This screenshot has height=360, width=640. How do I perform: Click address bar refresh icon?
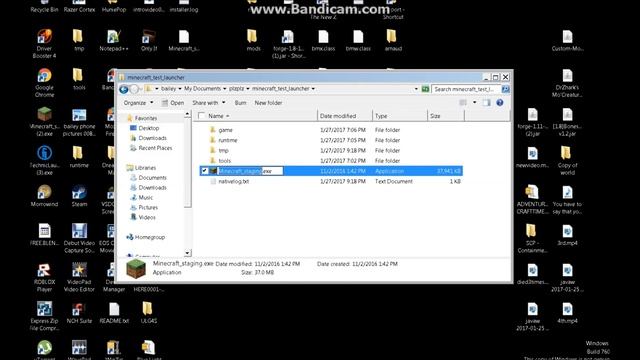tap(425, 89)
